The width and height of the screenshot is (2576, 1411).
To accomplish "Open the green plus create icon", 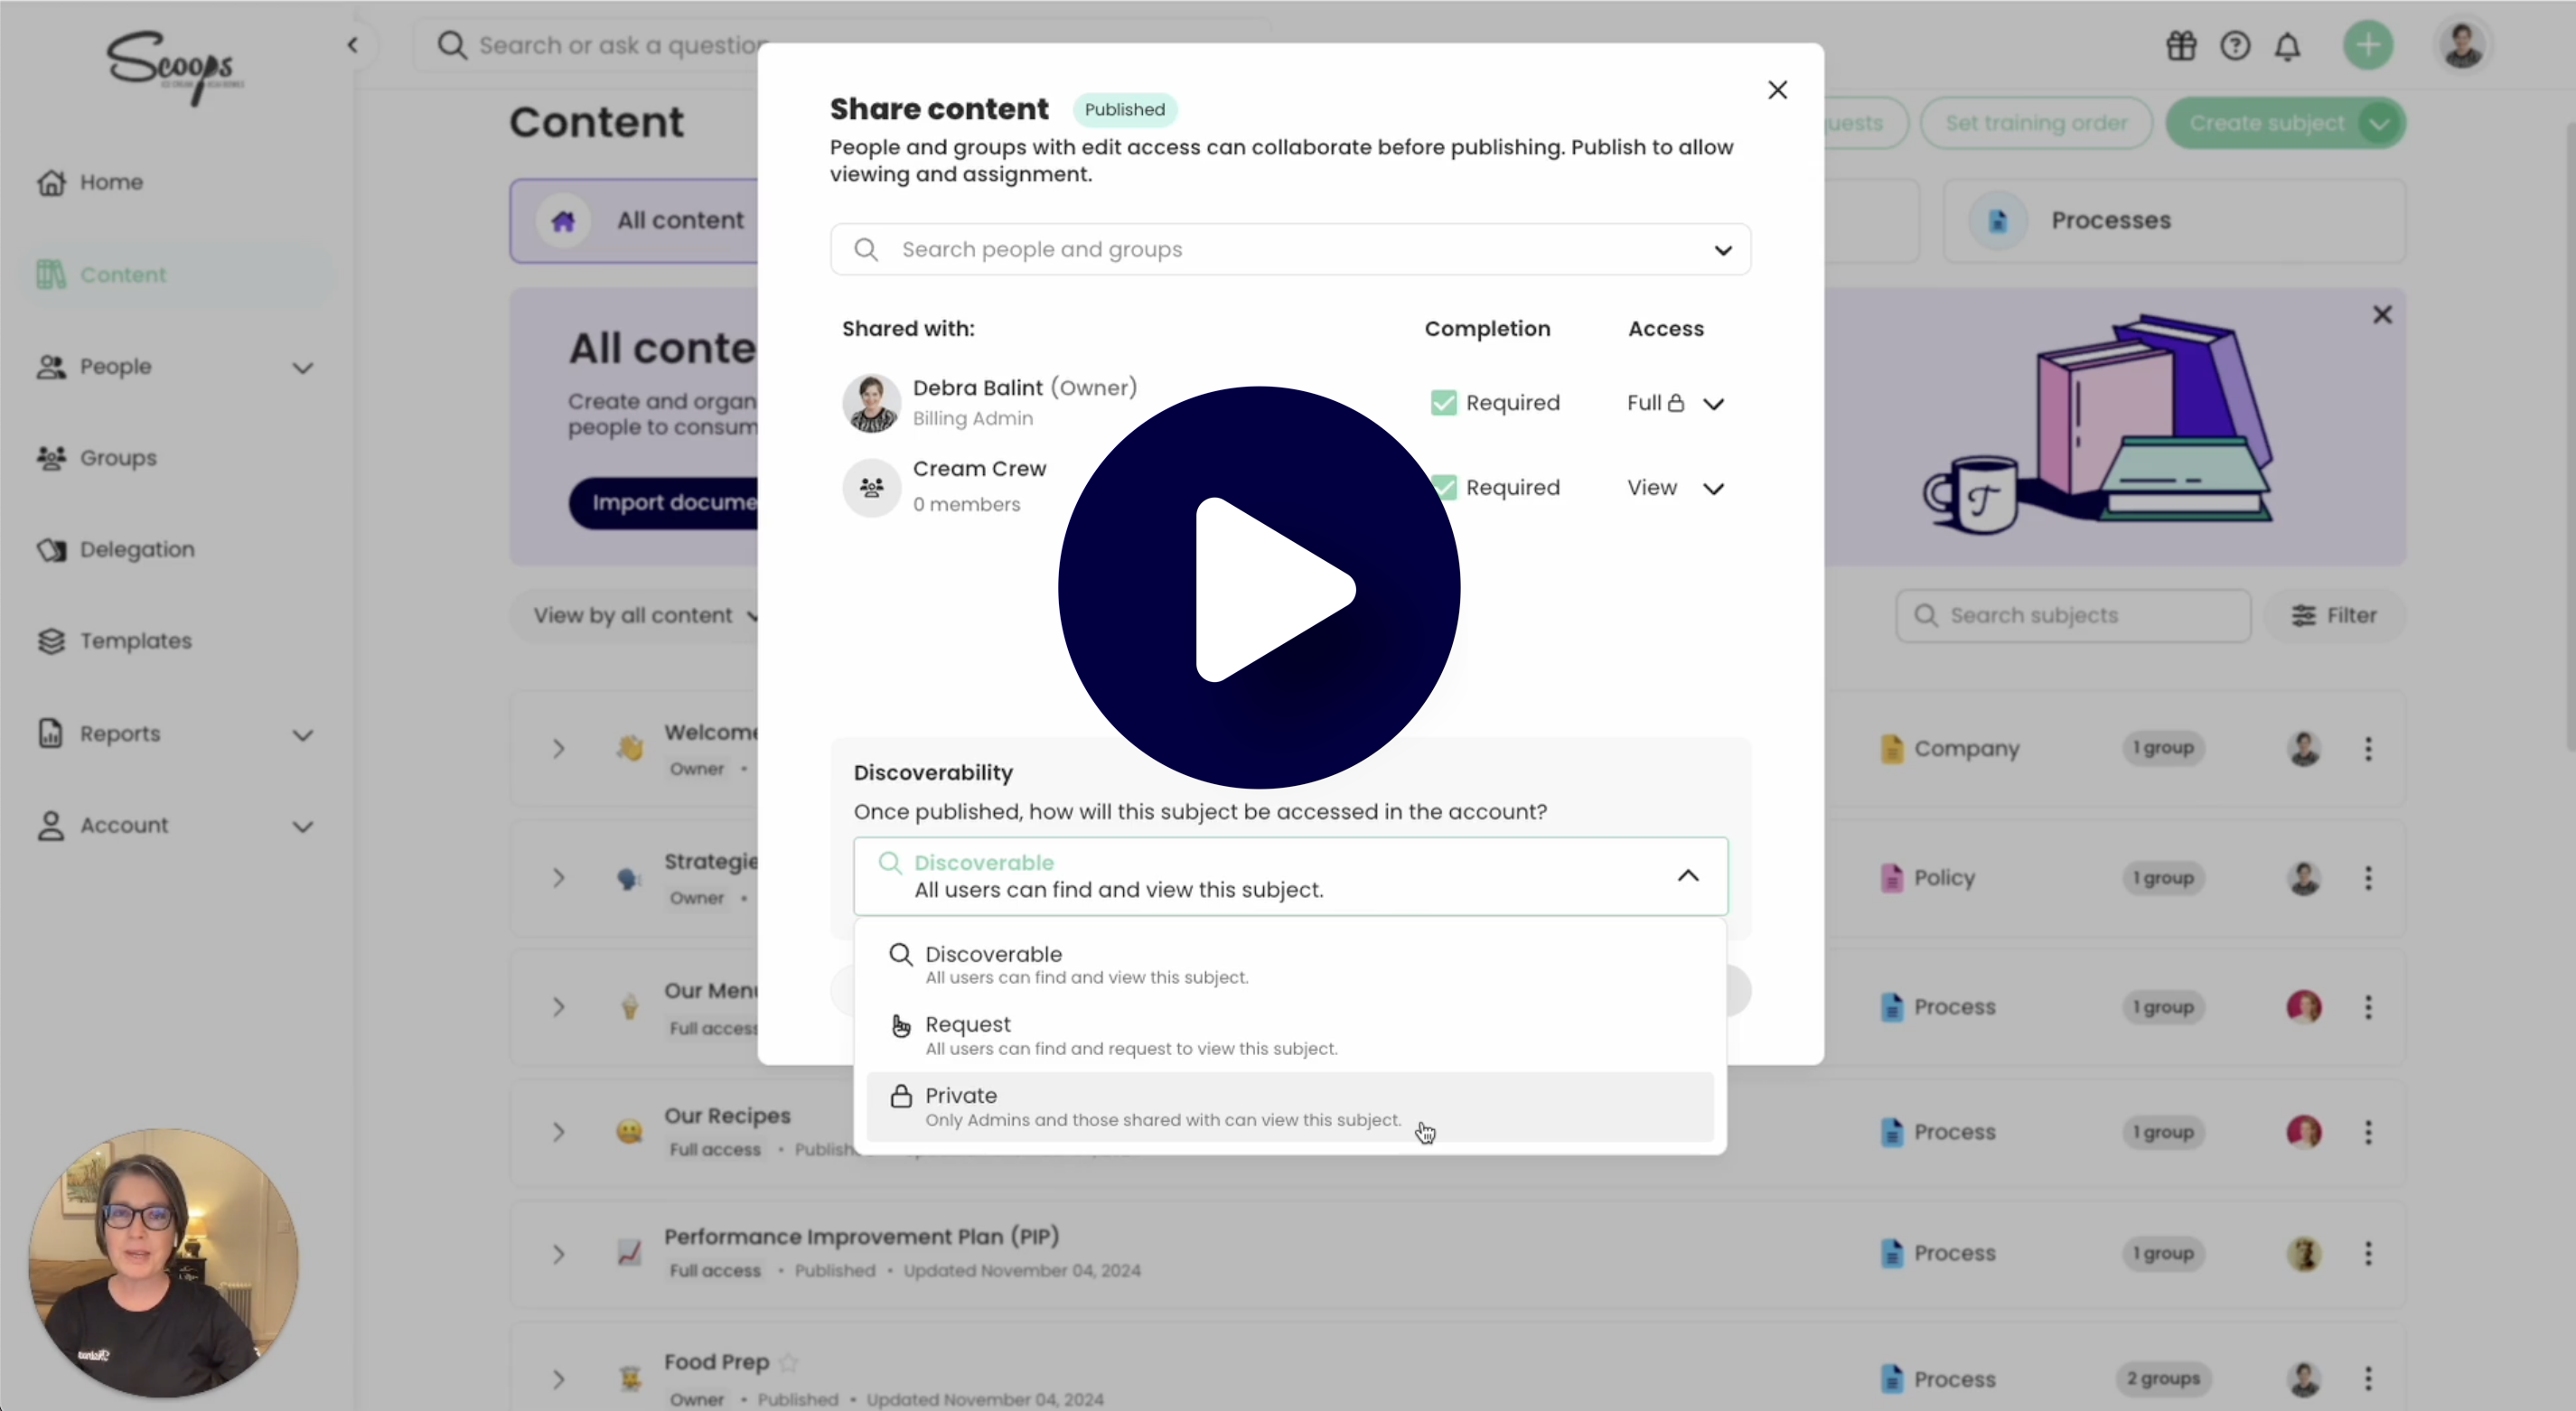I will point(2369,45).
